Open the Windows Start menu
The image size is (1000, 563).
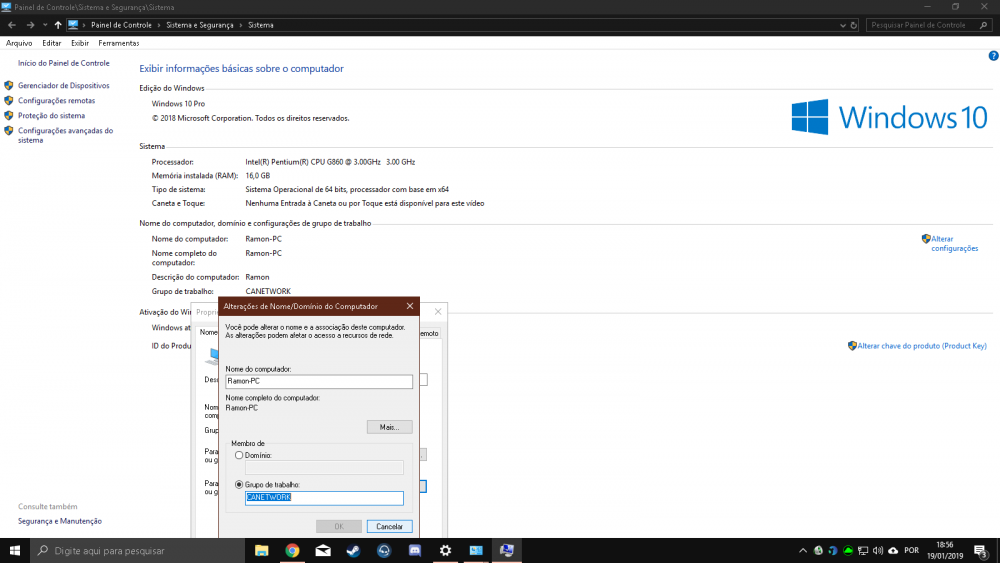(x=15, y=550)
